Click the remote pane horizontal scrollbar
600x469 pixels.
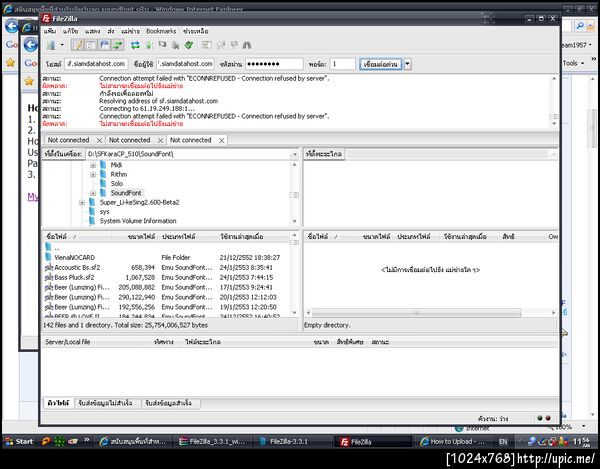pos(416,313)
